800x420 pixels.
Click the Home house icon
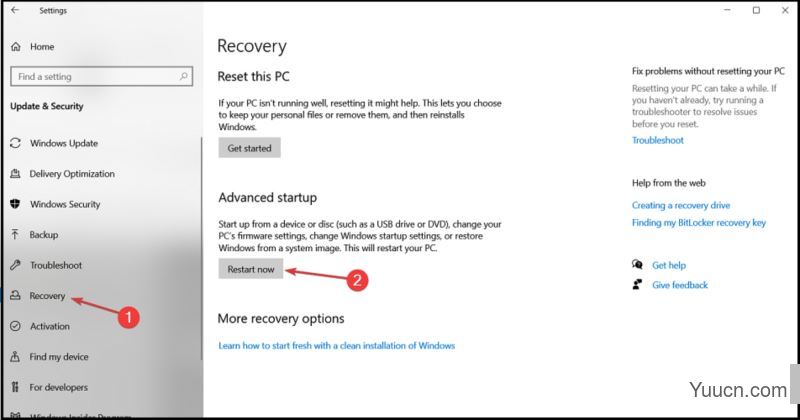16,46
